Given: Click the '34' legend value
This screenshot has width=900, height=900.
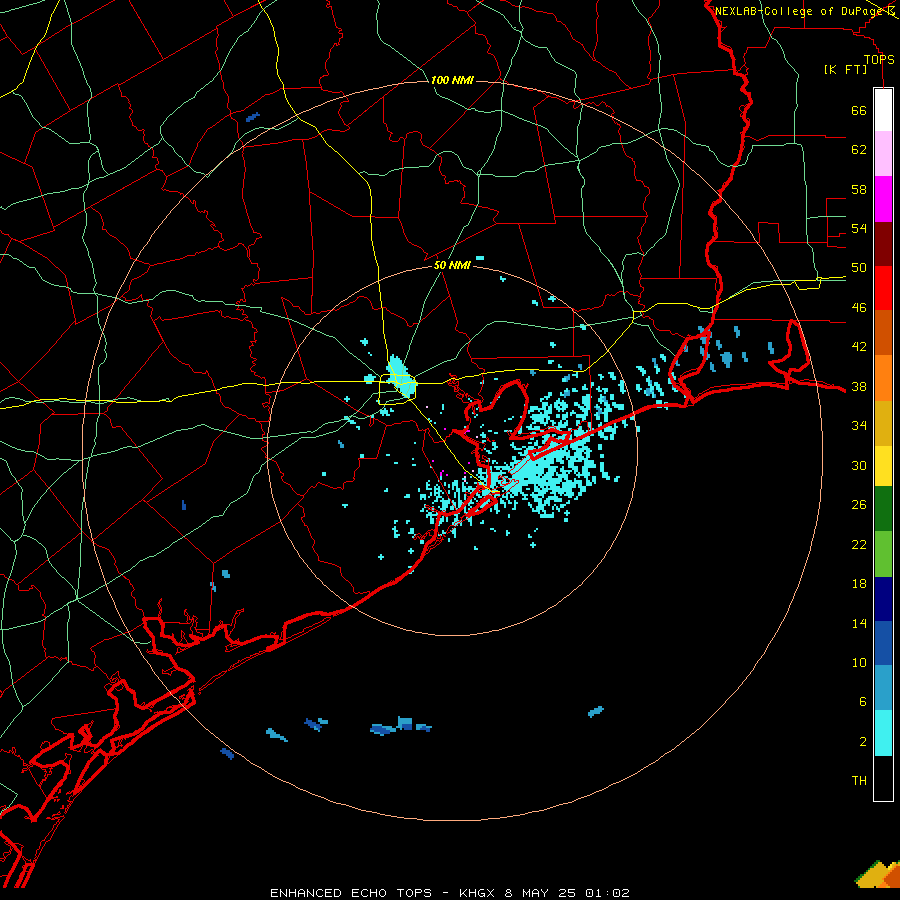Looking at the screenshot, I should [859, 425].
